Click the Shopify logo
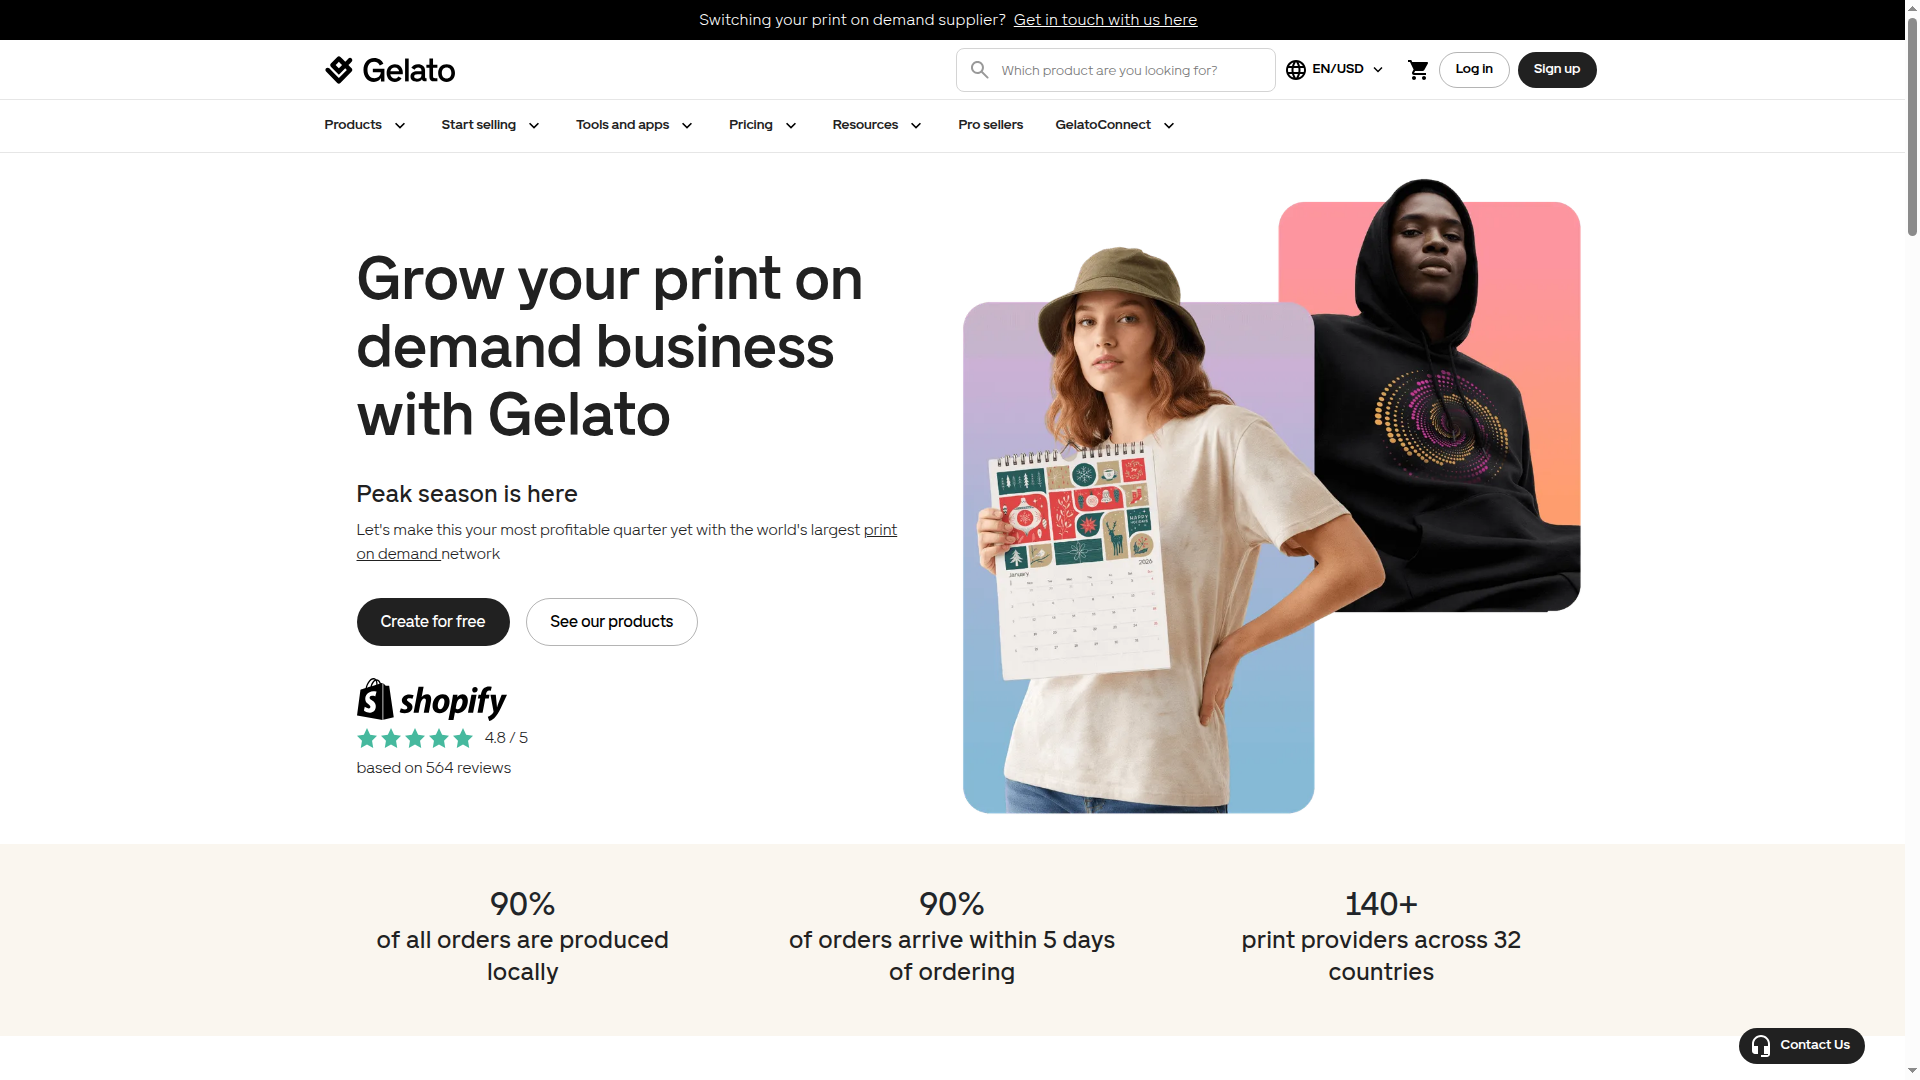Image resolution: width=1920 pixels, height=1080 pixels. (x=432, y=700)
